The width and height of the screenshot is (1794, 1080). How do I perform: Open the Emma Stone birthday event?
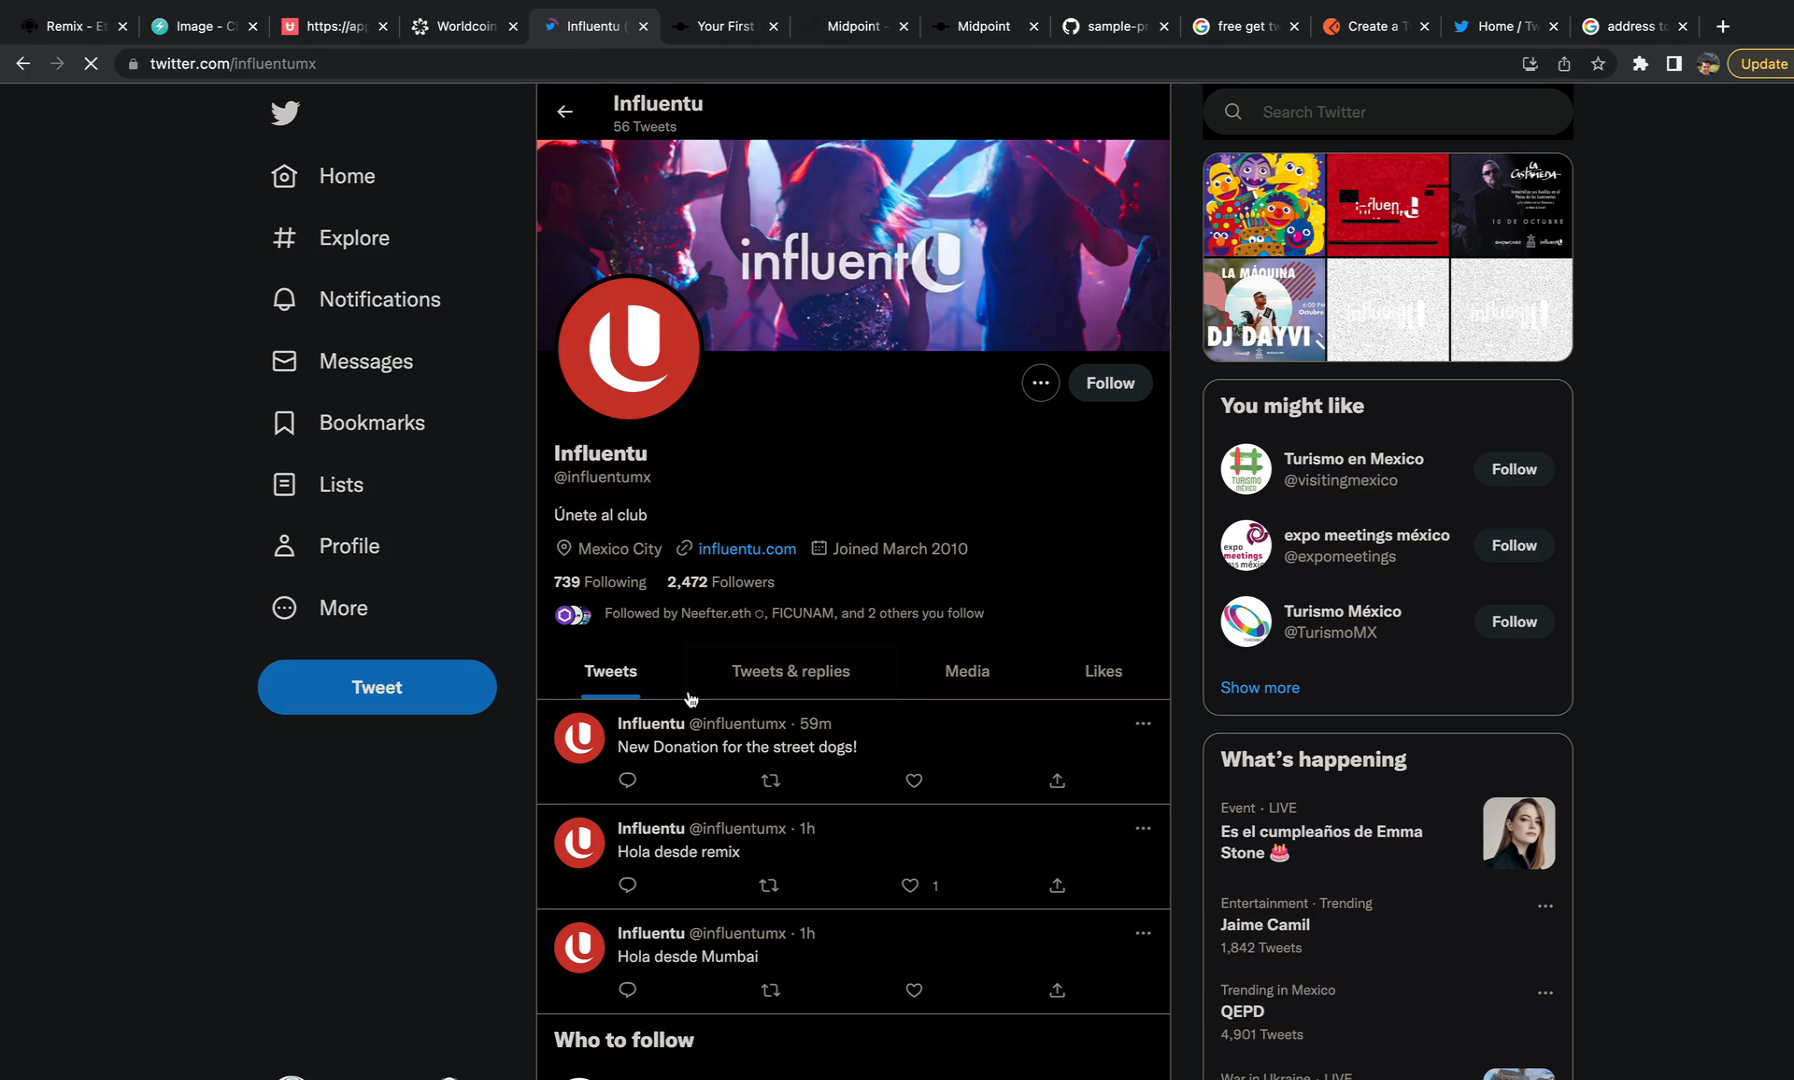(1387, 832)
